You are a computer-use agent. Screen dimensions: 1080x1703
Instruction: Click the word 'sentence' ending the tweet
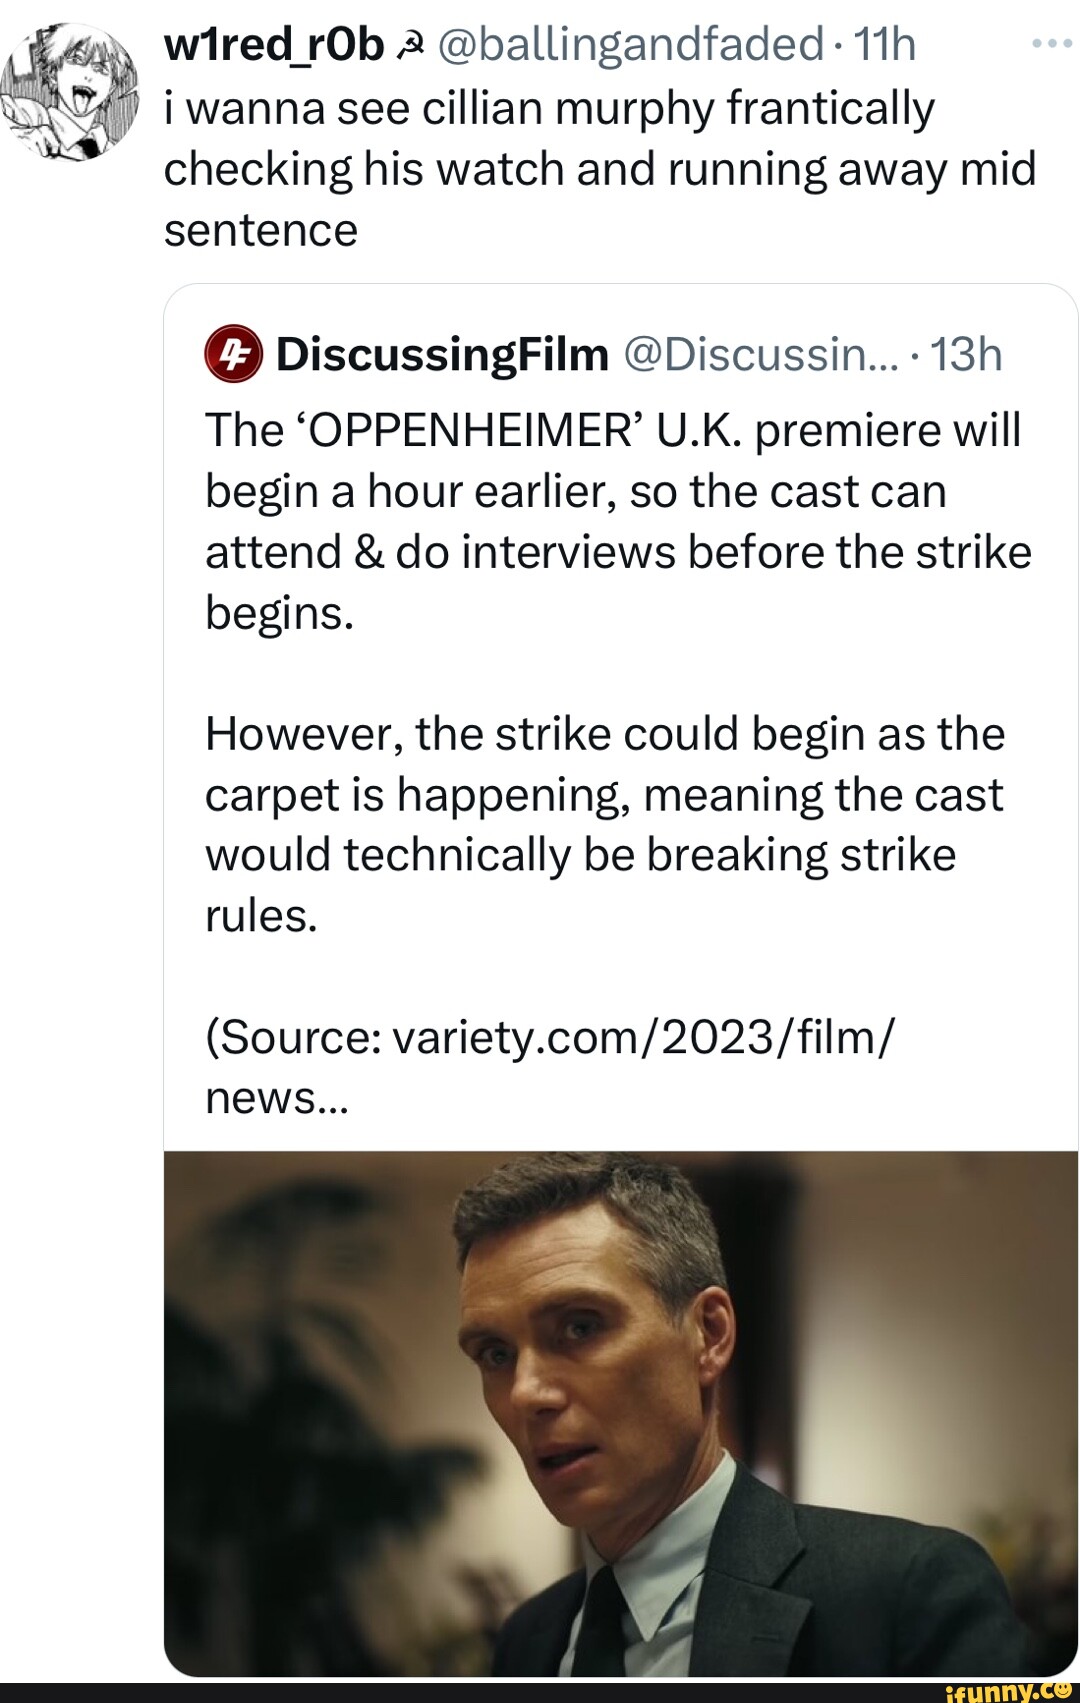[261, 231]
